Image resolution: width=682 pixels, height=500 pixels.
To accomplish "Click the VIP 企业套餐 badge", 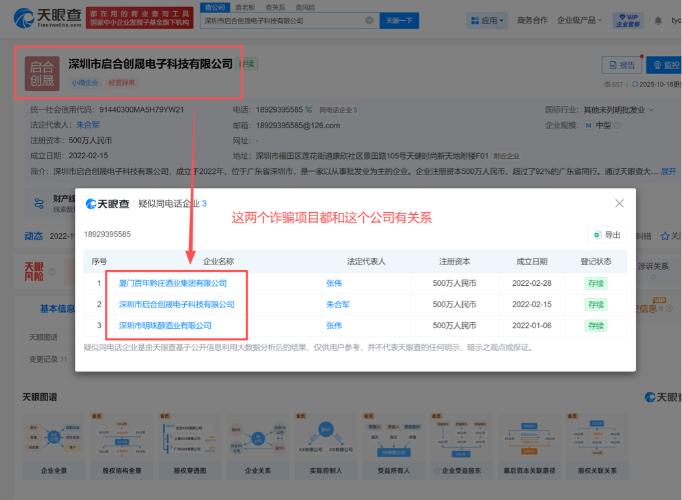I will [x=628, y=20].
